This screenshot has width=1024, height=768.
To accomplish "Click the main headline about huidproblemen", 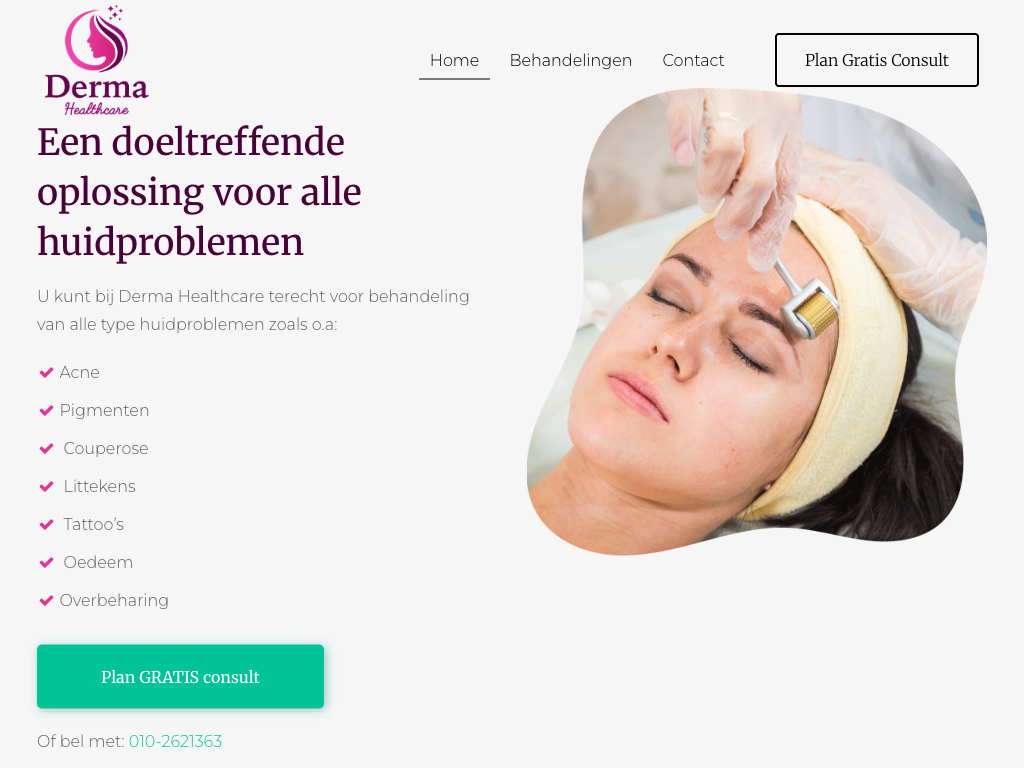I will pos(199,192).
